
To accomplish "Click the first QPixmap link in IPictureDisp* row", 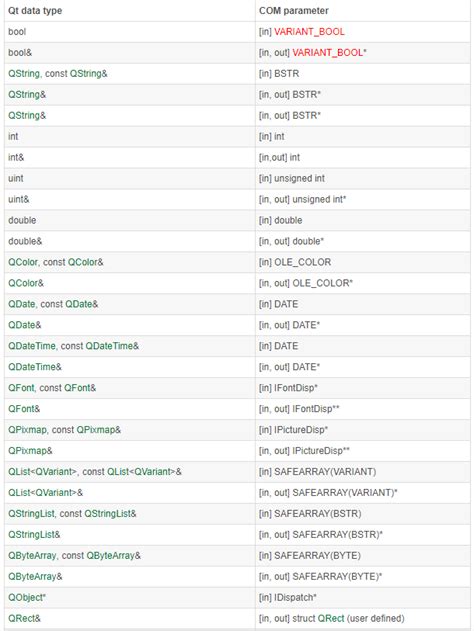I will pyautogui.click(x=27, y=430).
